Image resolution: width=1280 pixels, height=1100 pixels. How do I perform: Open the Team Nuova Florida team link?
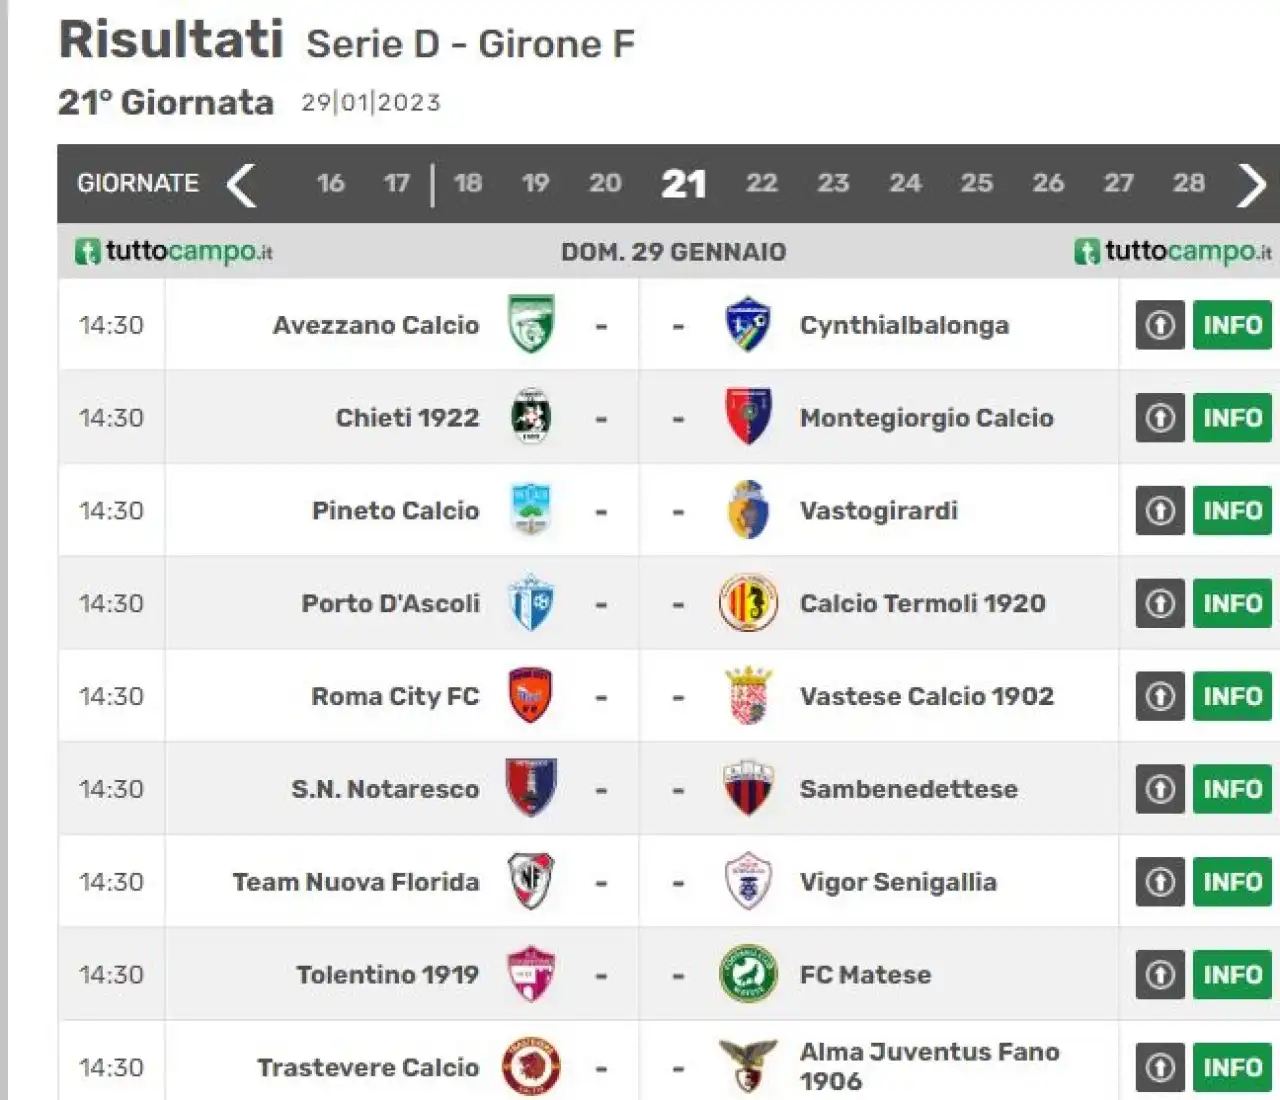point(356,882)
